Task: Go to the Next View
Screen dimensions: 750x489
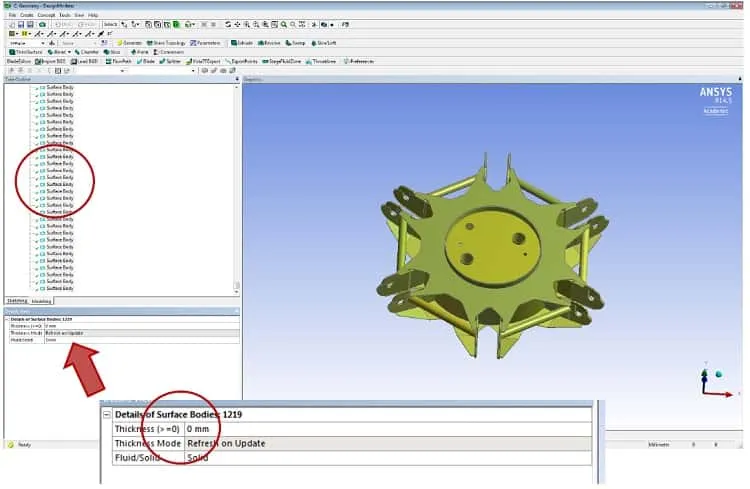Action: [293, 24]
